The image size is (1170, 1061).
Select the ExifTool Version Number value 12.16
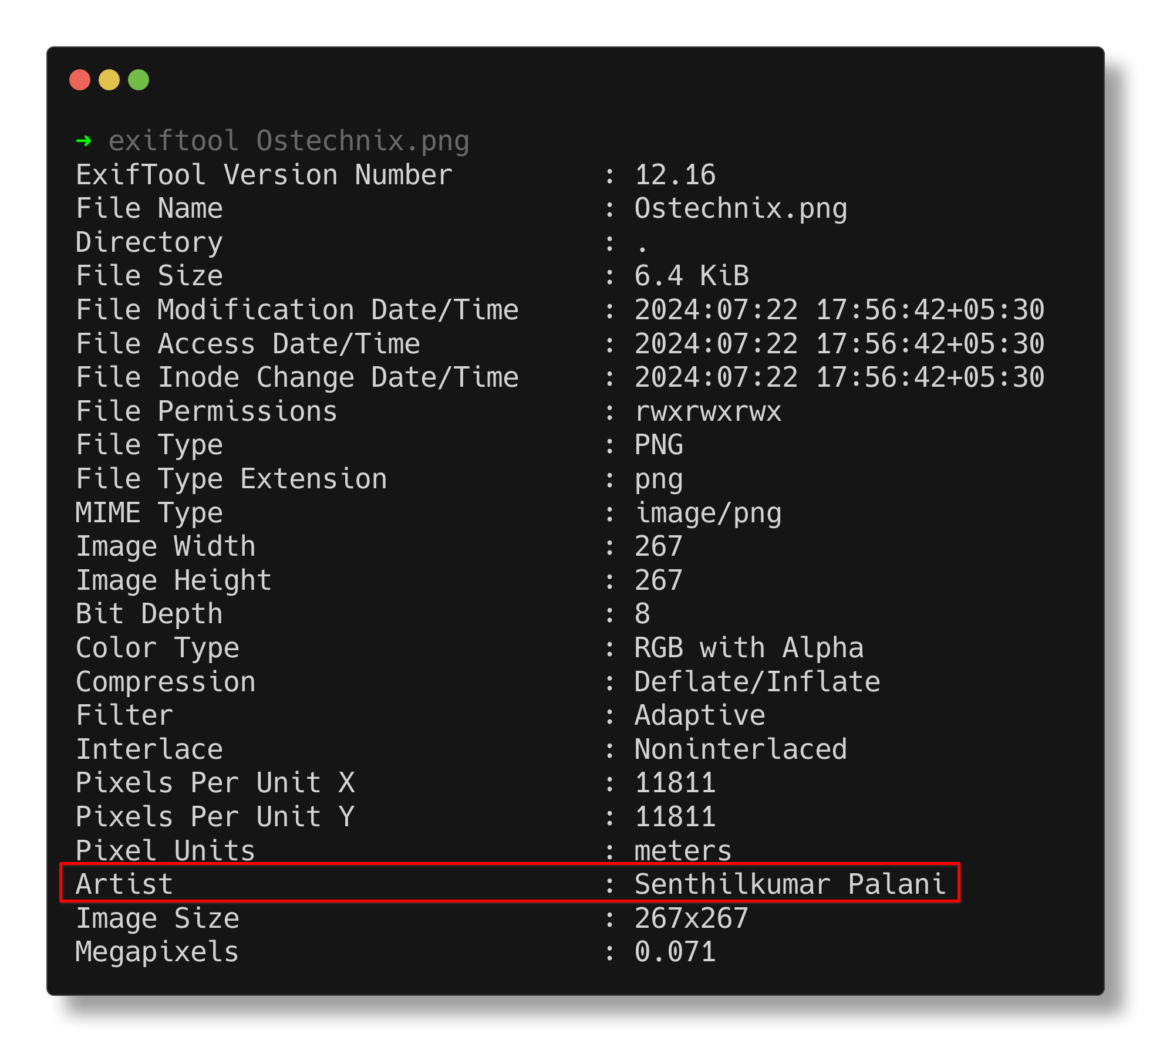(675, 175)
